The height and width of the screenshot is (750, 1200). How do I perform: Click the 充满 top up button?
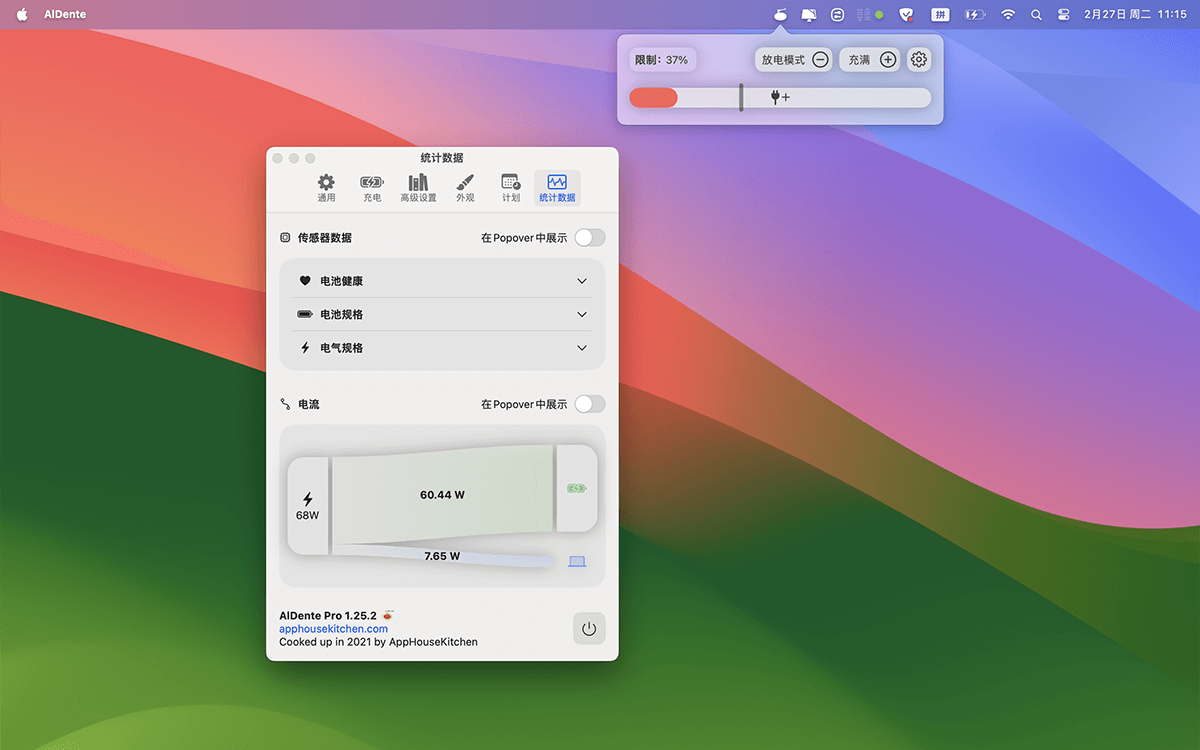(x=871, y=60)
